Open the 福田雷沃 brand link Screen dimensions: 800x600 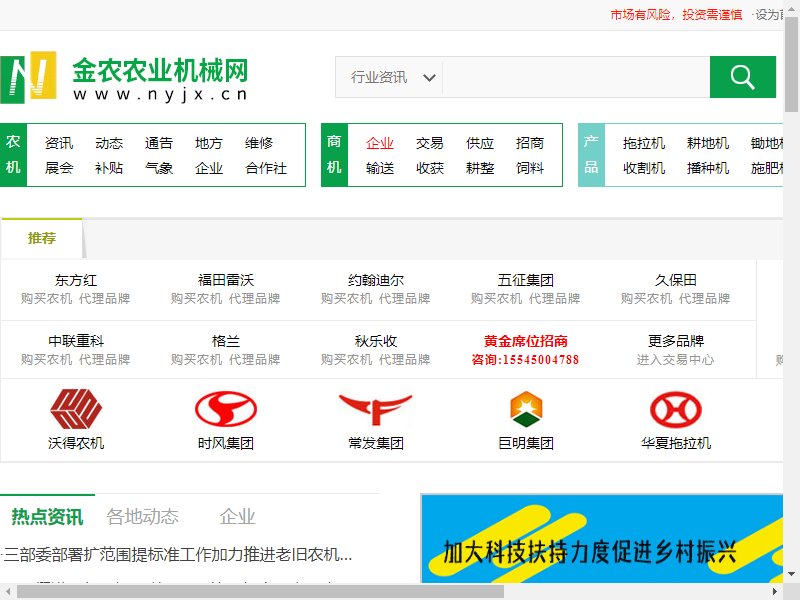click(226, 280)
